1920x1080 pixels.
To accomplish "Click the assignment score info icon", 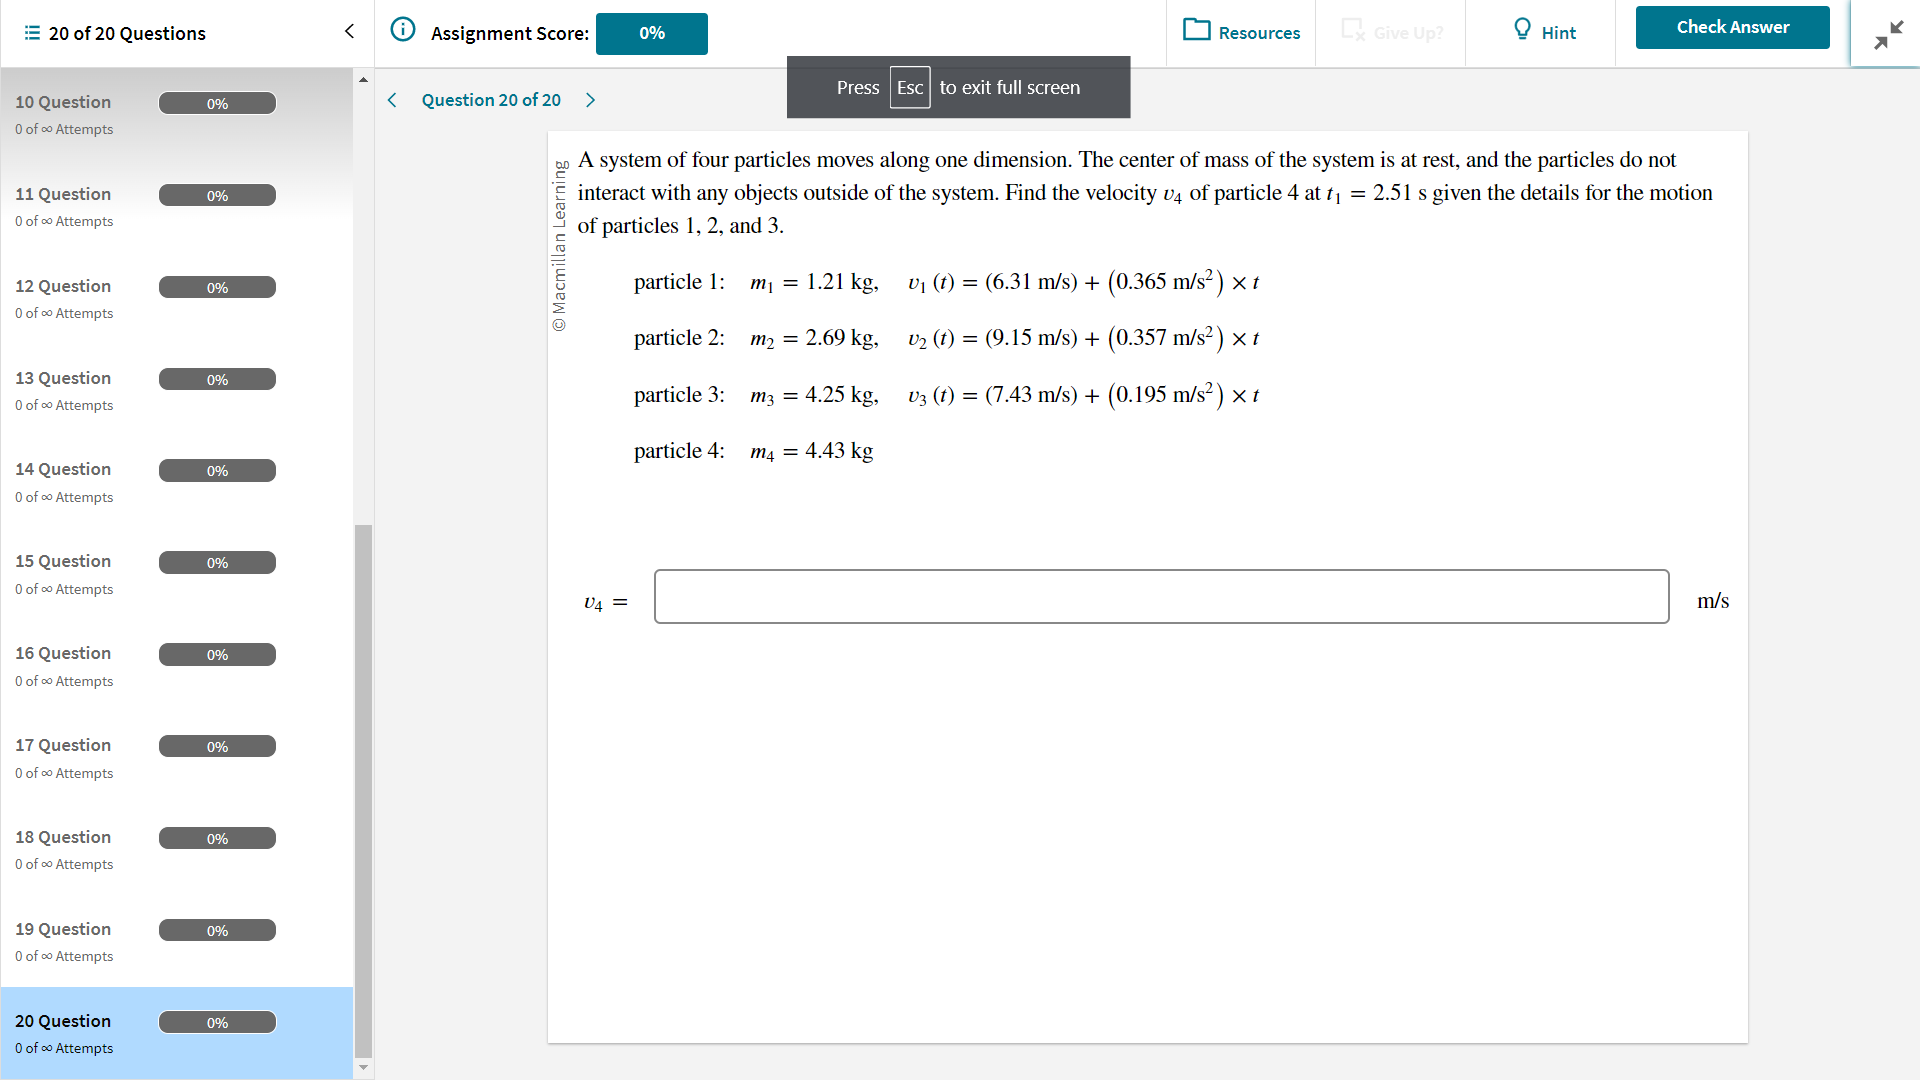I will (402, 29).
